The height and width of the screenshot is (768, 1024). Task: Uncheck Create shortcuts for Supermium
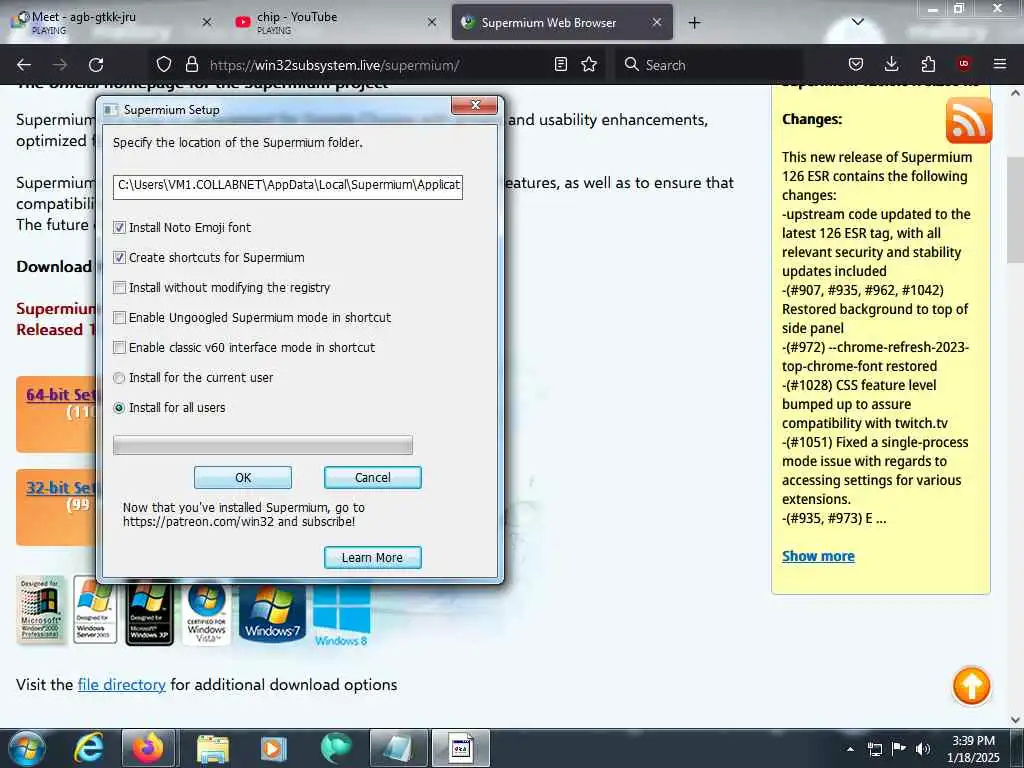(119, 257)
